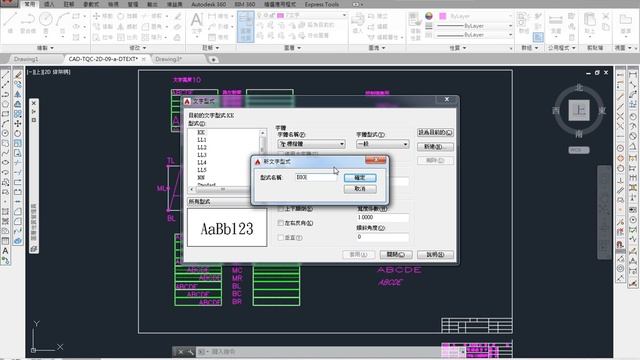
Task: Cancel the new text style dialog
Action: tap(360, 189)
